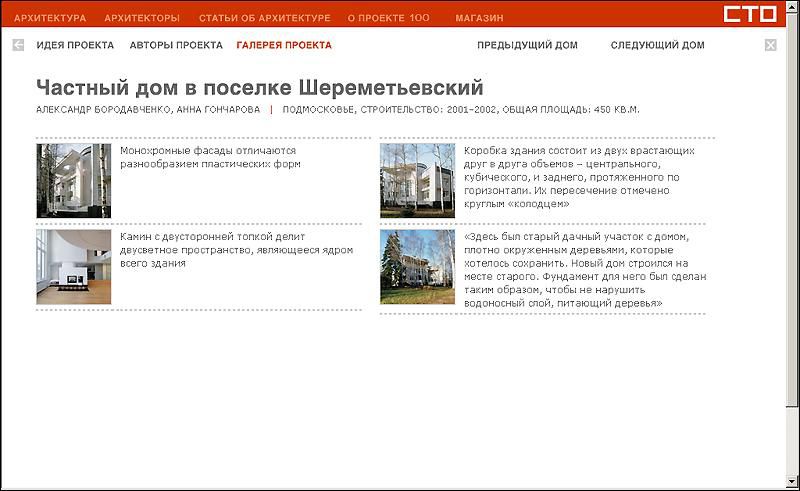Open the Архитектура menu item
This screenshot has height=491, width=800.
pyautogui.click(x=50, y=18)
